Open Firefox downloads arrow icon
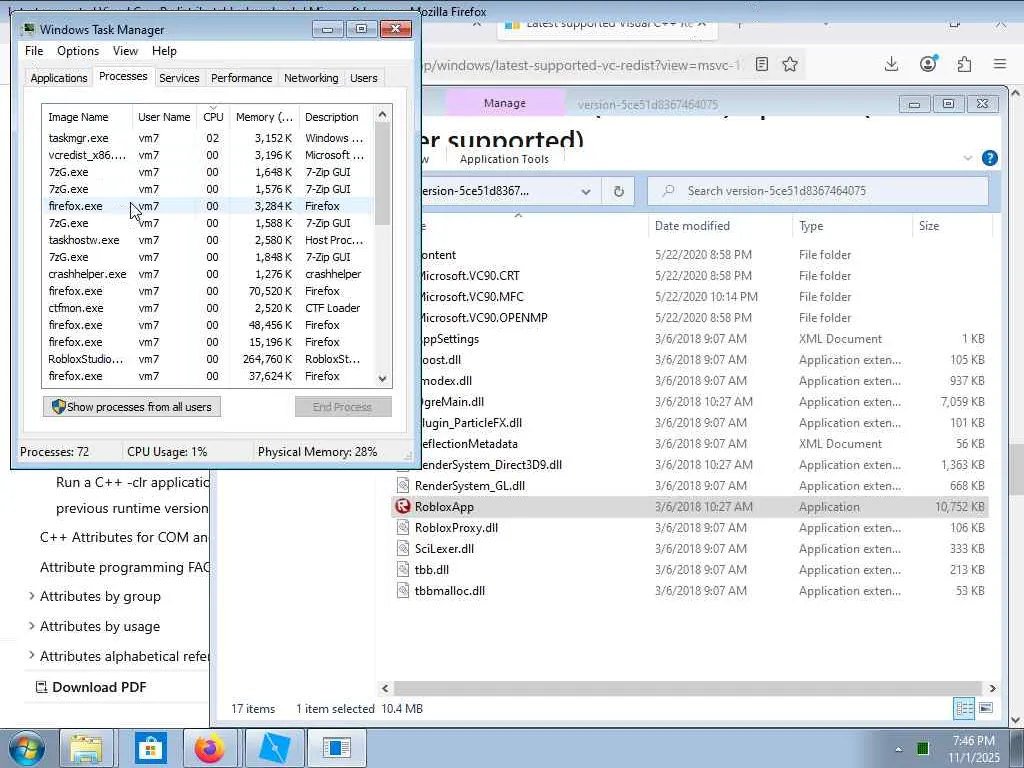 point(891,64)
